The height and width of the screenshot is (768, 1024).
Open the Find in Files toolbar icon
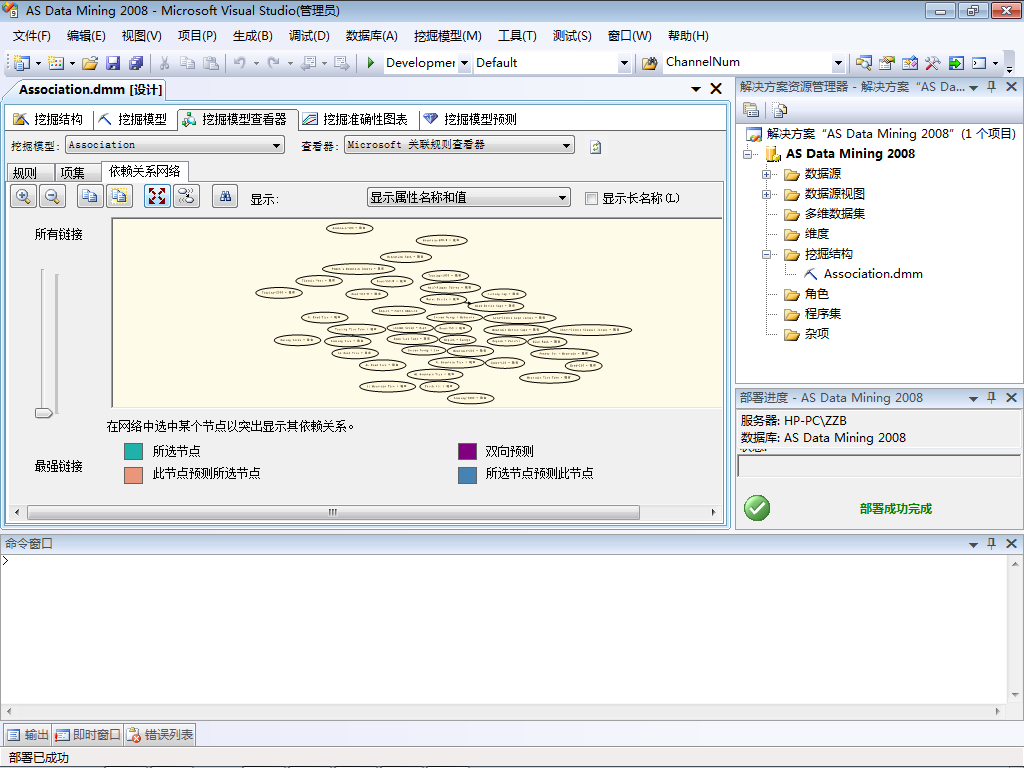click(x=649, y=63)
